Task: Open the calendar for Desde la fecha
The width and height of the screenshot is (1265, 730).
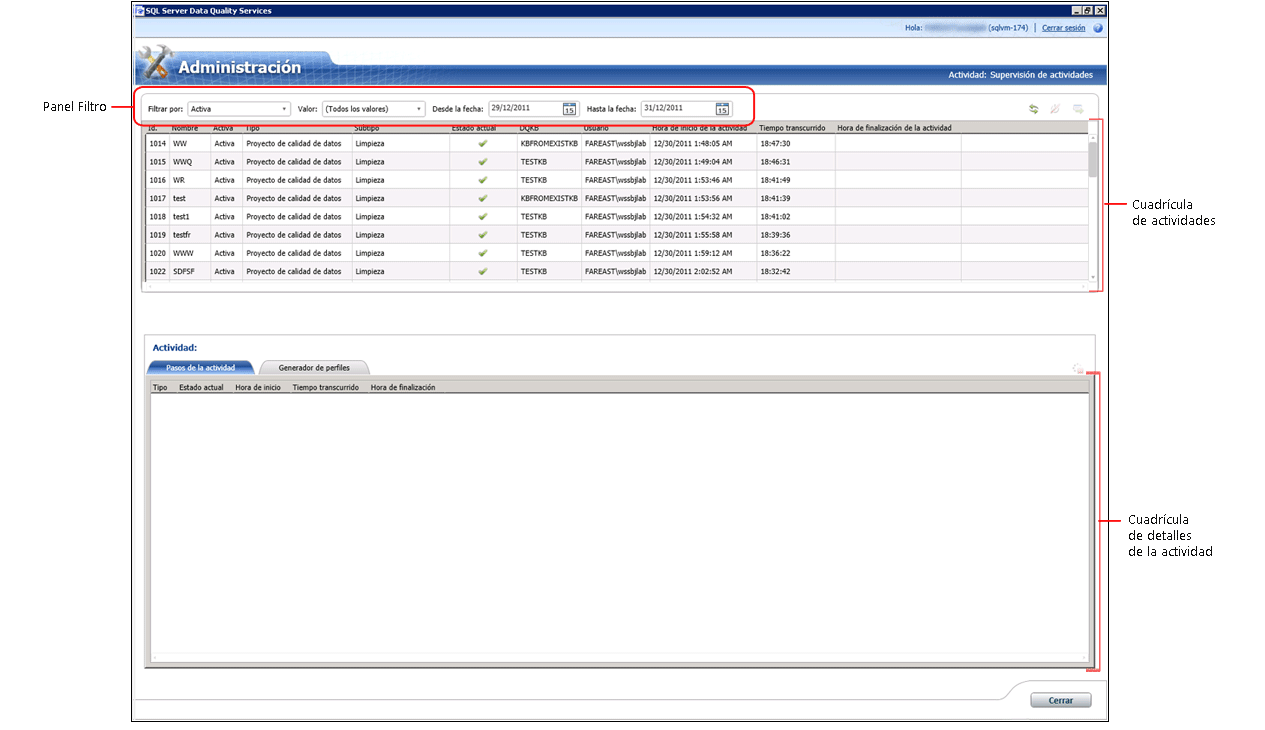Action: 569,108
